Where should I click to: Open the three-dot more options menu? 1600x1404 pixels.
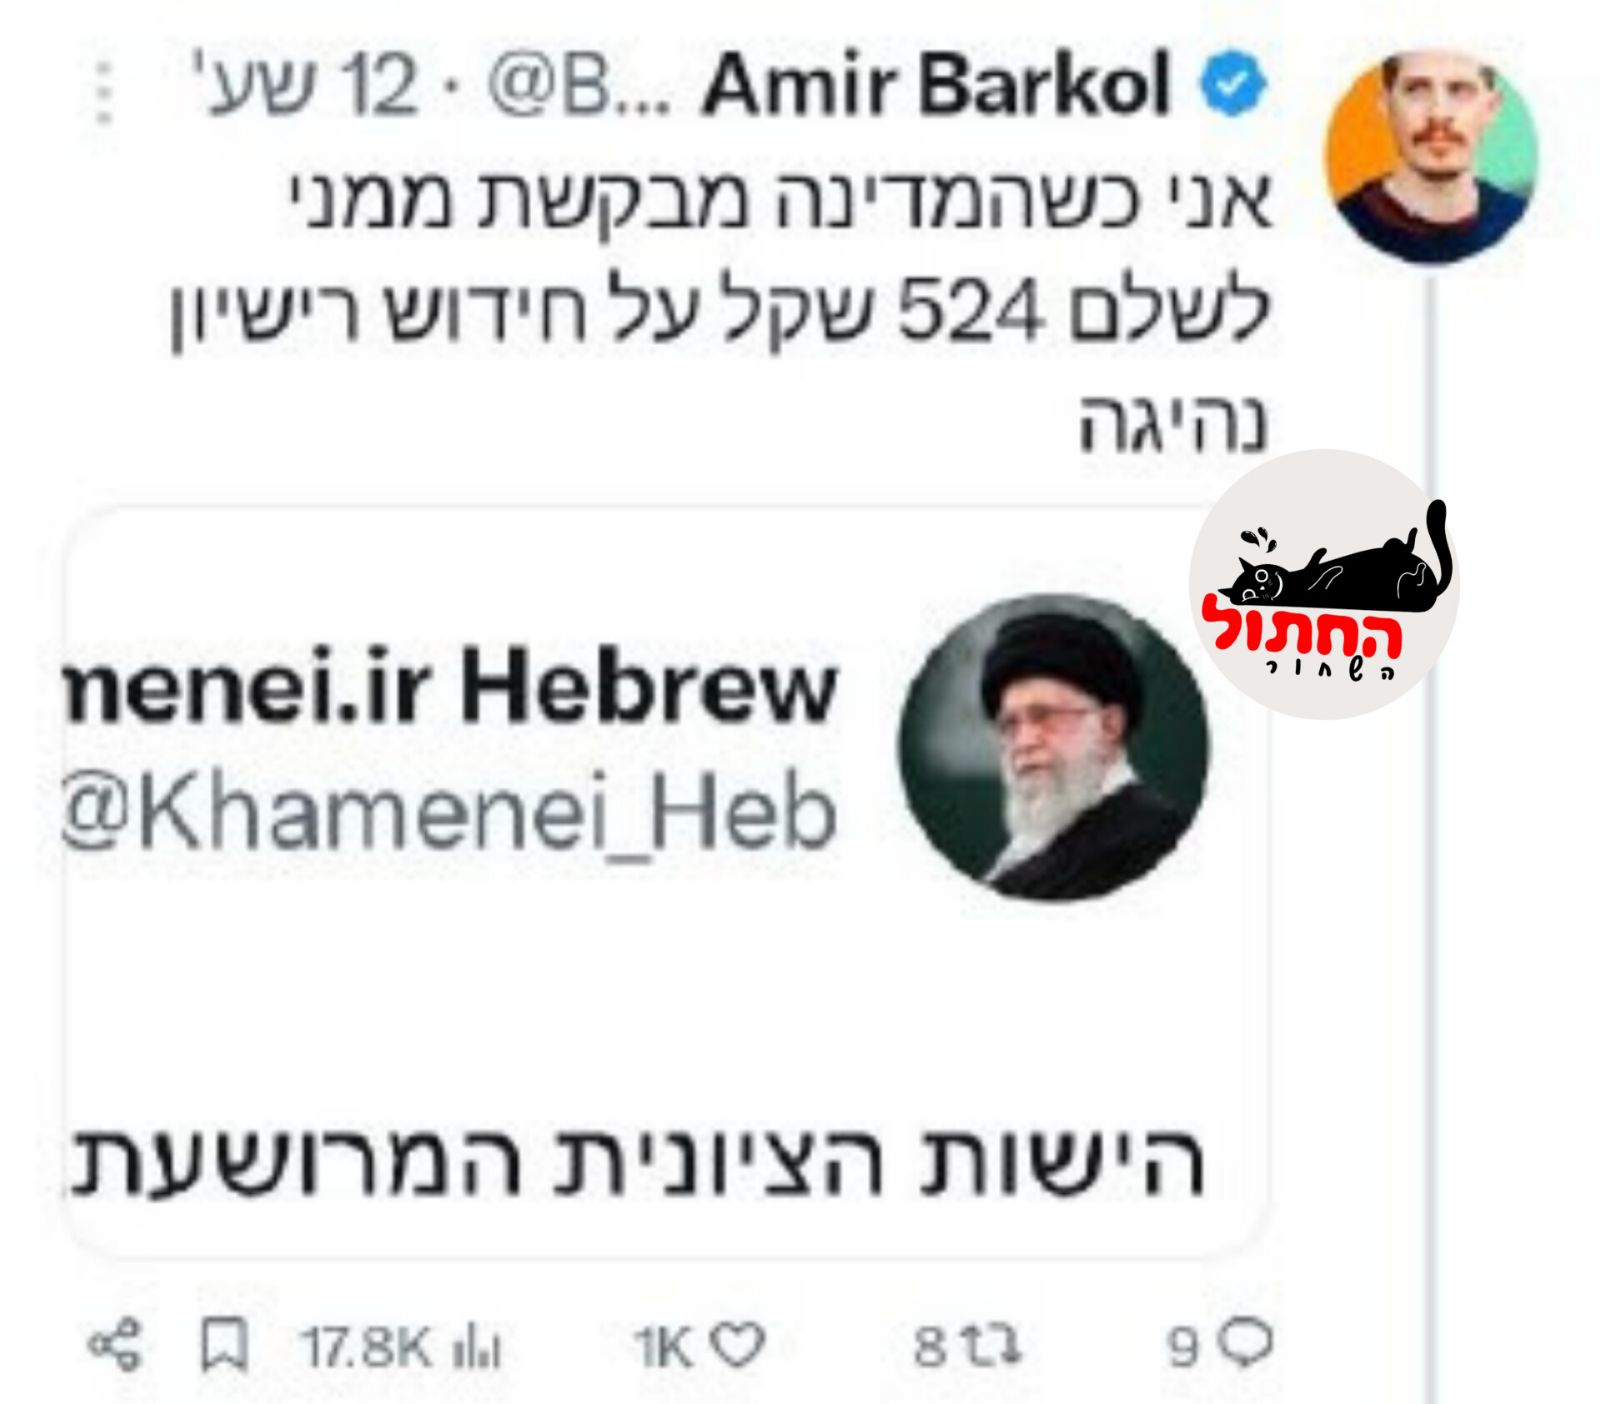105,92
